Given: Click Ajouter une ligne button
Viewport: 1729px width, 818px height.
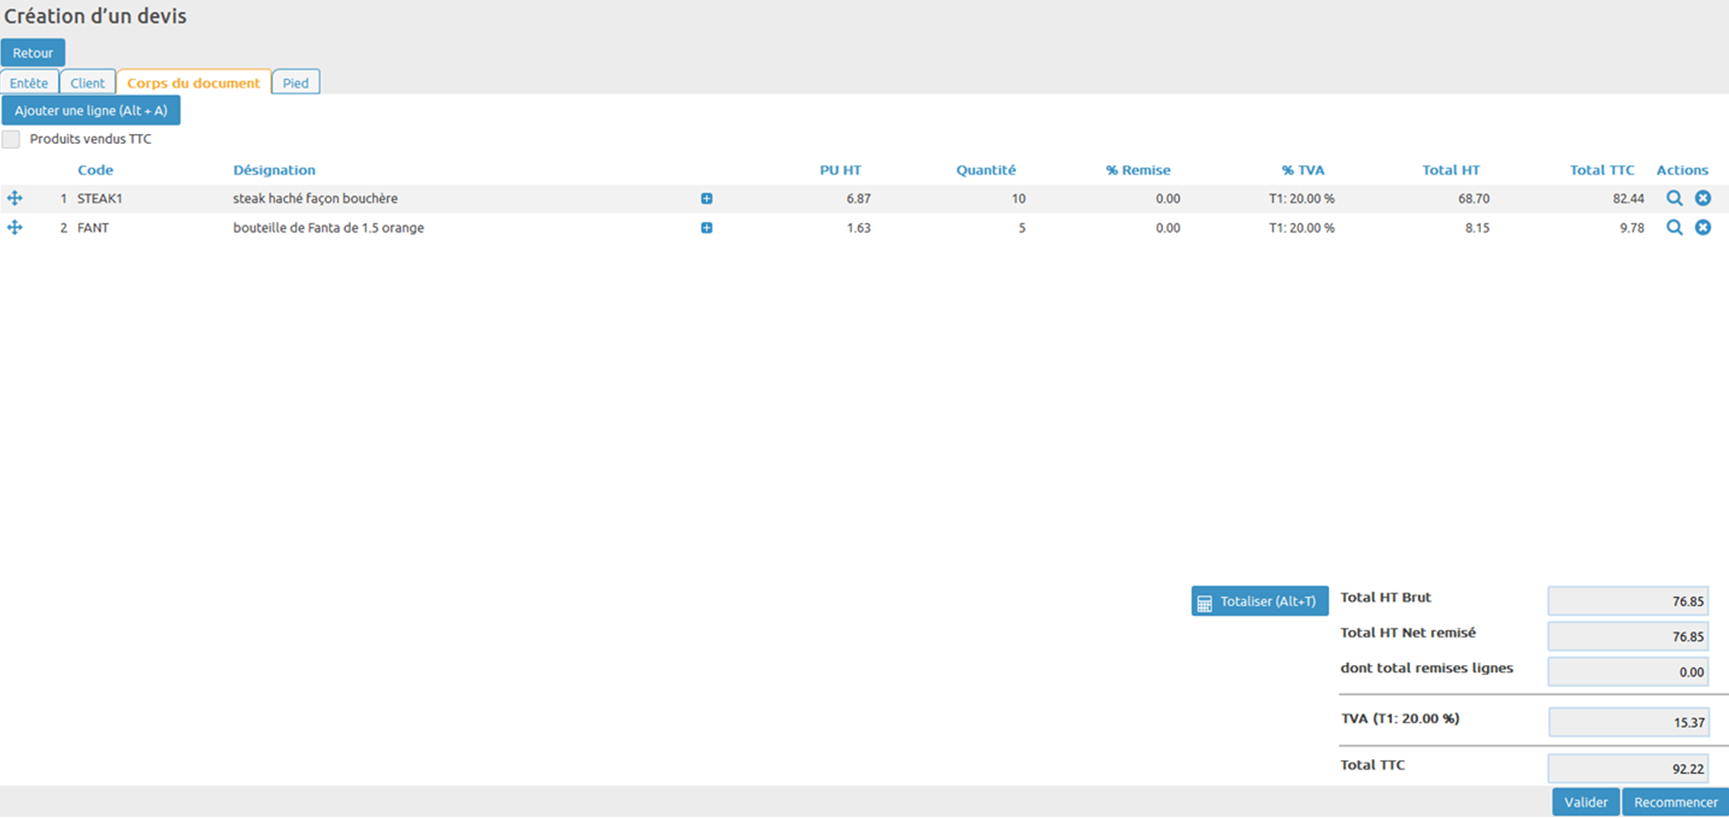Looking at the screenshot, I should 91,111.
